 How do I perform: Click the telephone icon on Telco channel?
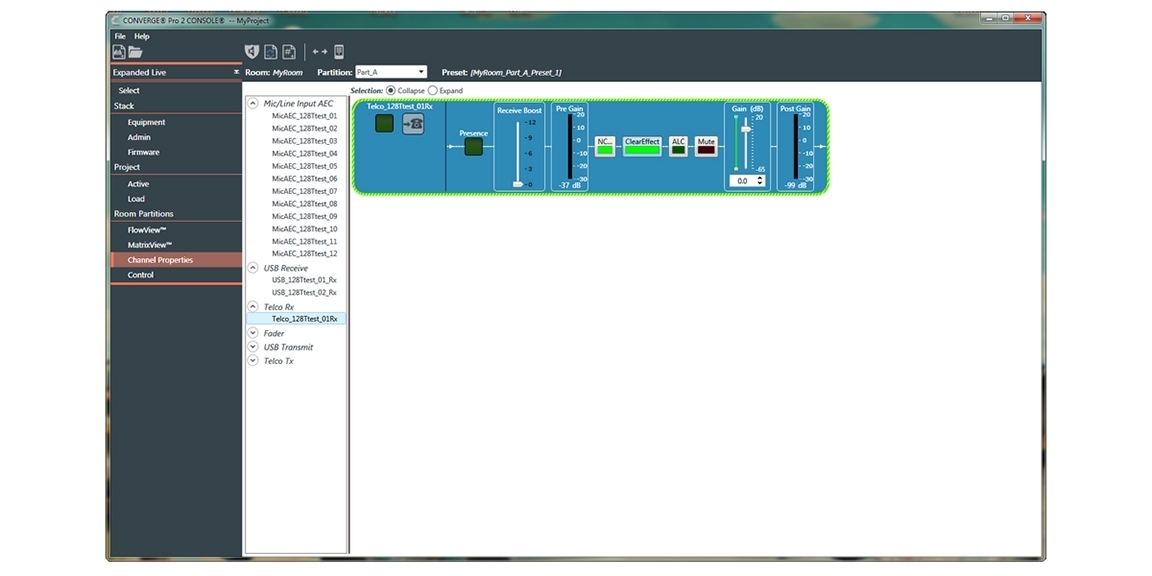413,124
